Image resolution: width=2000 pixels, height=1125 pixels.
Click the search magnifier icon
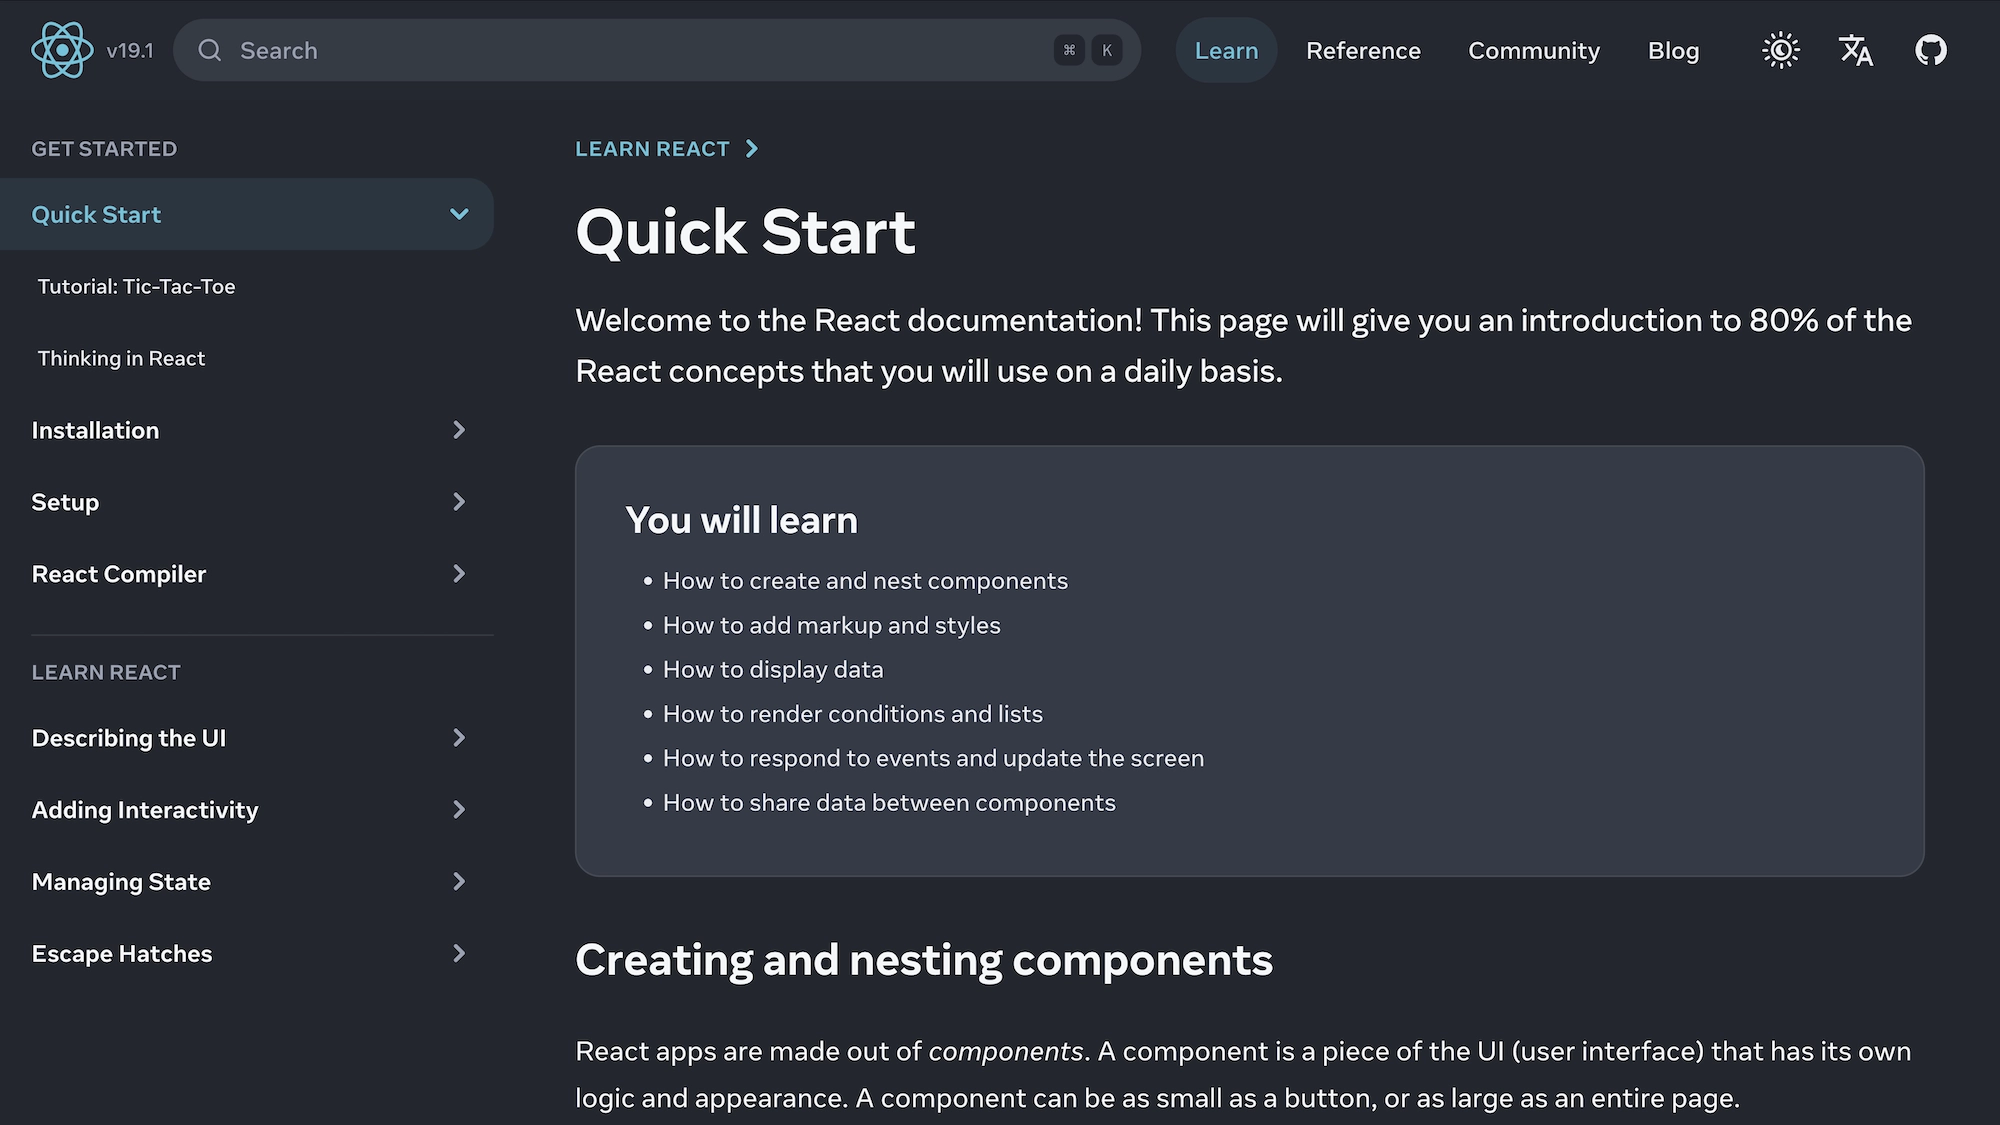pyautogui.click(x=209, y=50)
